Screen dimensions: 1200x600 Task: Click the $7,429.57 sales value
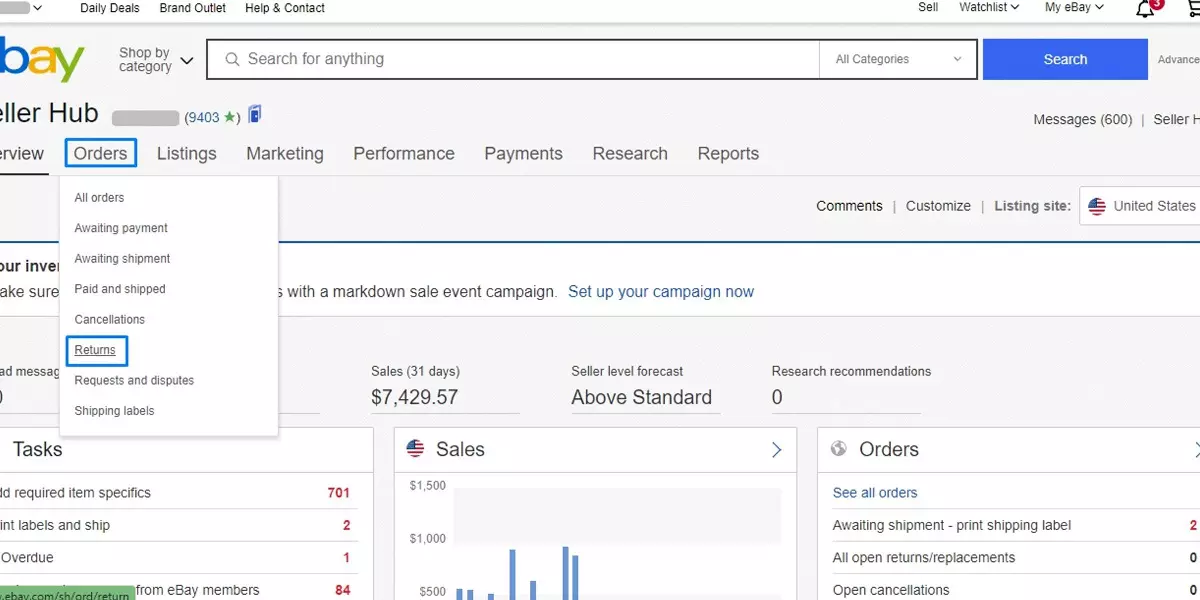414,397
